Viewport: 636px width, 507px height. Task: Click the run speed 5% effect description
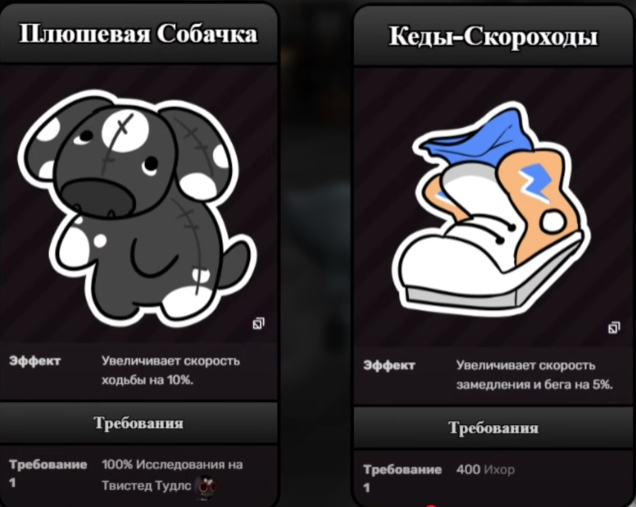pos(534,375)
